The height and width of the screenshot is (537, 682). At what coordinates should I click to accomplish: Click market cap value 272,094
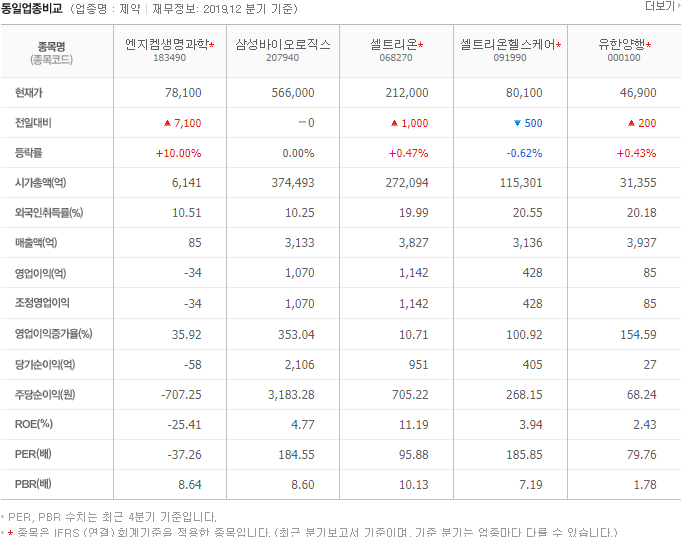pyautogui.click(x=407, y=183)
